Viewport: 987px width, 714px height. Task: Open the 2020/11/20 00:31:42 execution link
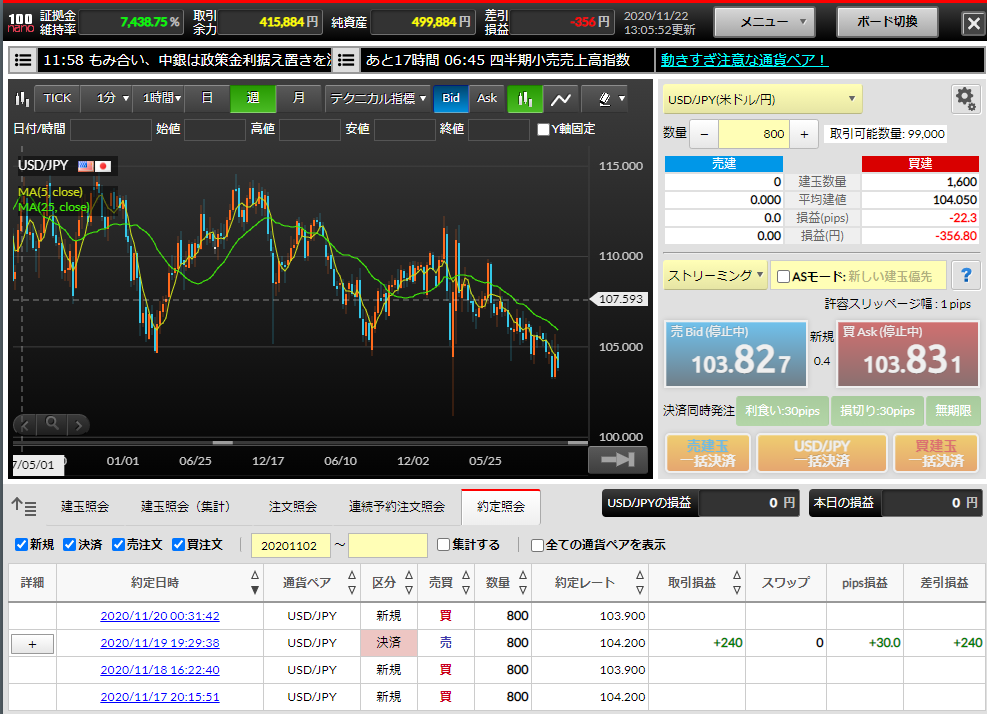tap(160, 616)
